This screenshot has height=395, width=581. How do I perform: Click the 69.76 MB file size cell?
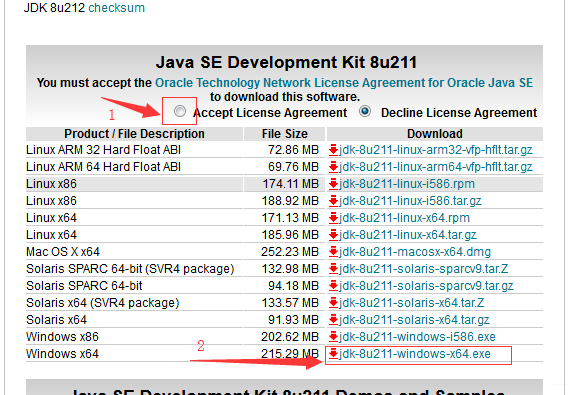285,167
